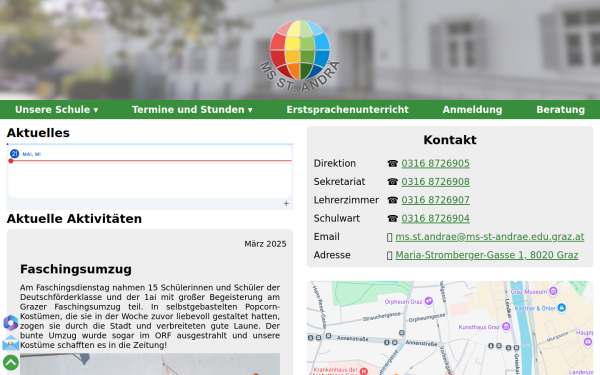Open the Microsoft 365 shortcut icon

click(11, 323)
